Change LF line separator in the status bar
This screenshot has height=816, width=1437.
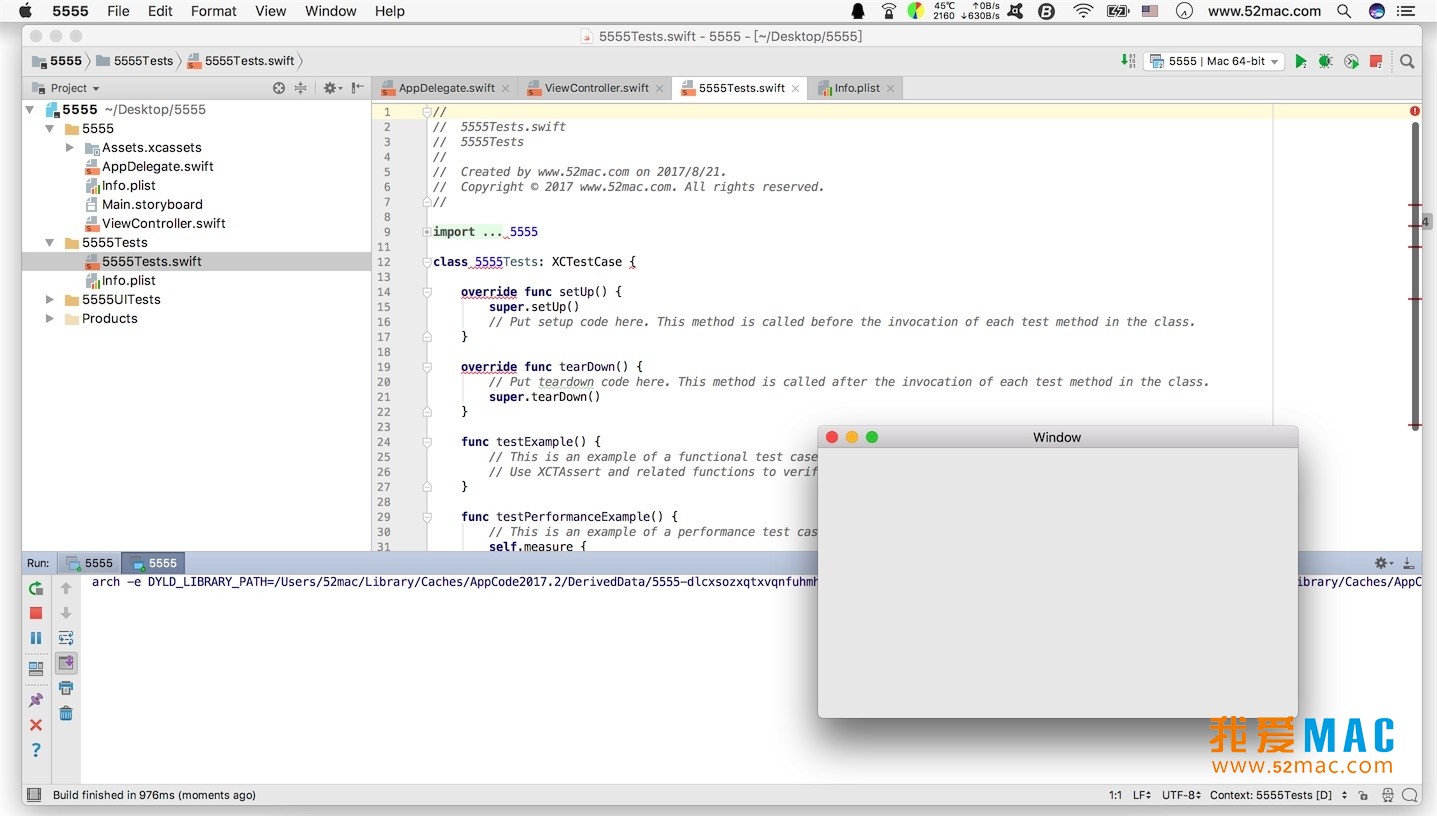tap(1142, 795)
